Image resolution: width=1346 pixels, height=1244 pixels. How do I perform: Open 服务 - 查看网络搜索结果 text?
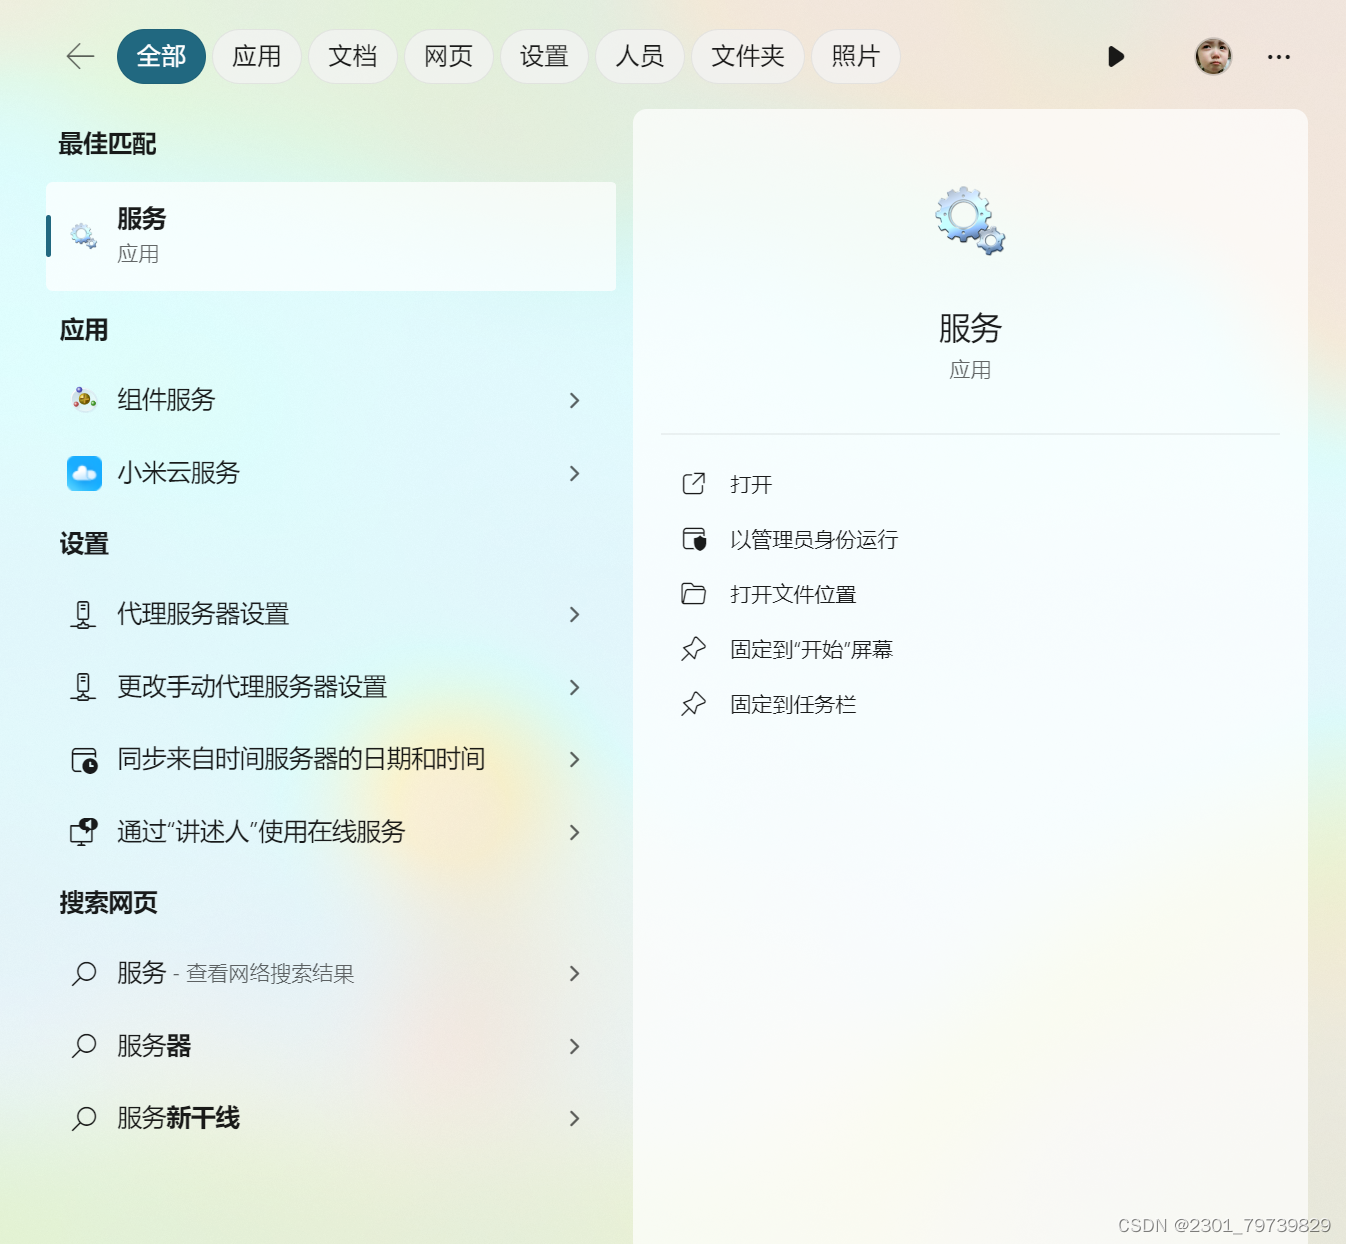pos(236,973)
